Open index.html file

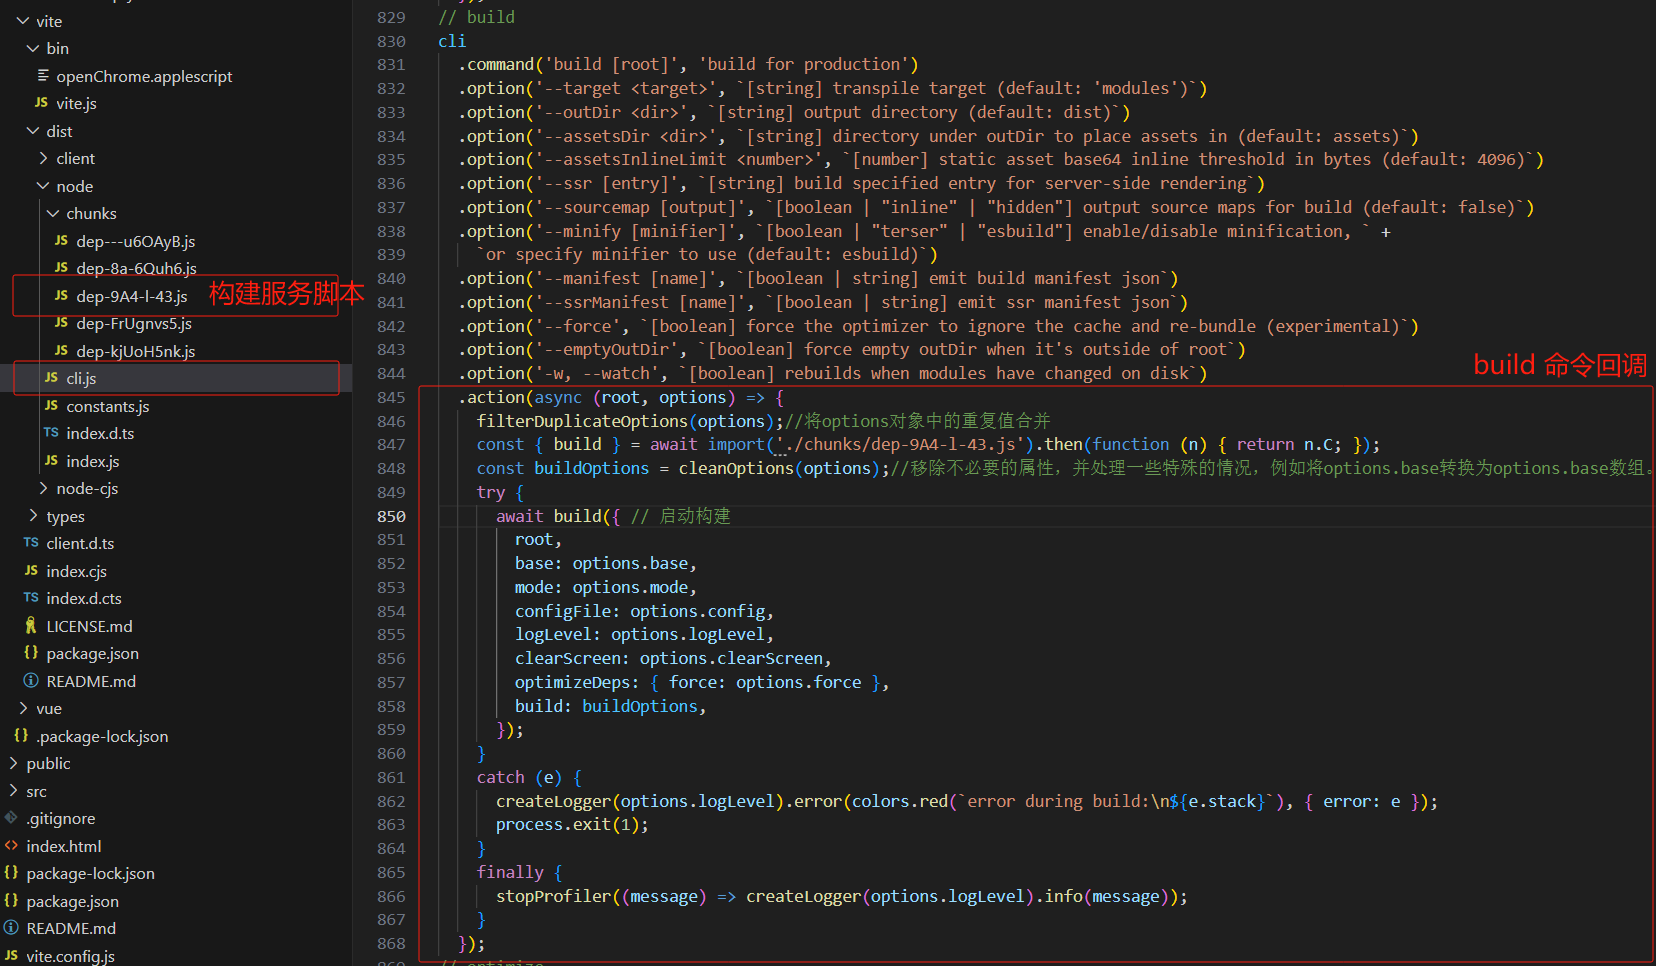[64, 846]
